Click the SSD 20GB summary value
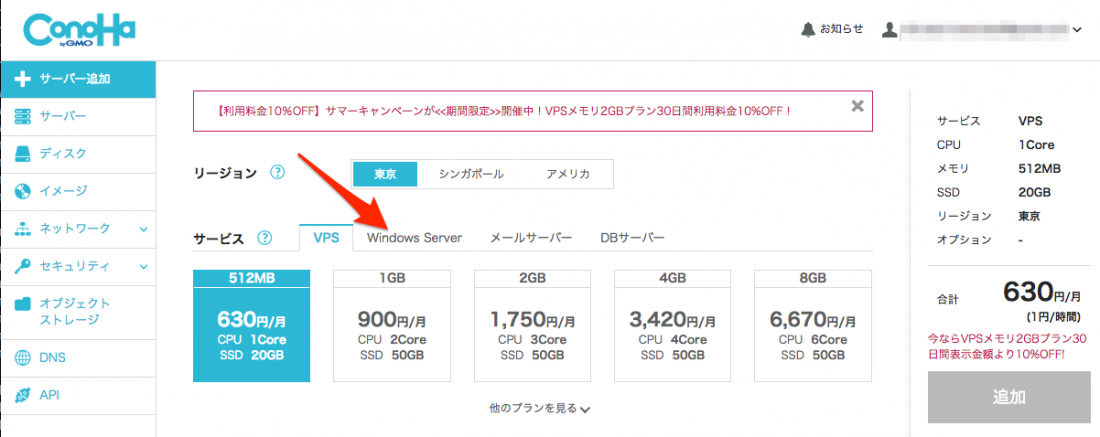1100x437 pixels. point(1035,192)
